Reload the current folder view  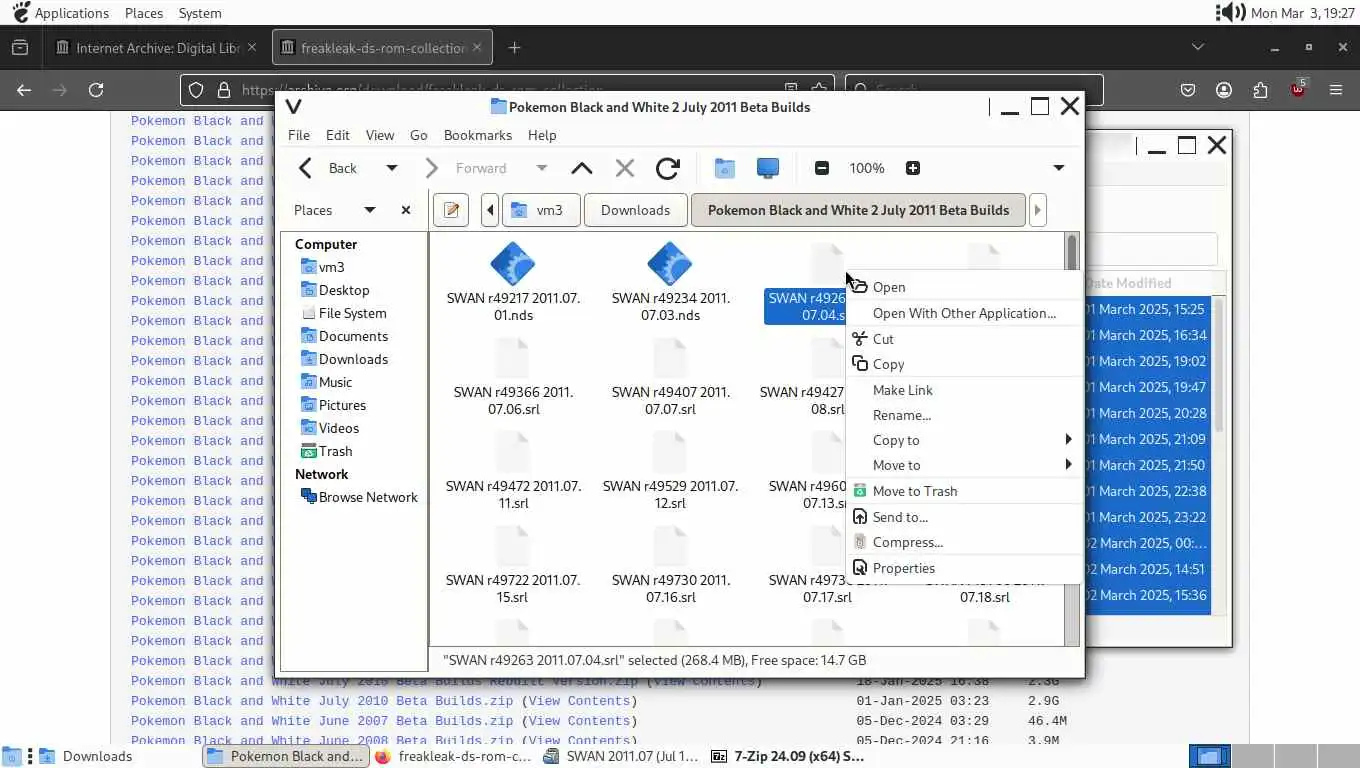pyautogui.click(x=668, y=168)
